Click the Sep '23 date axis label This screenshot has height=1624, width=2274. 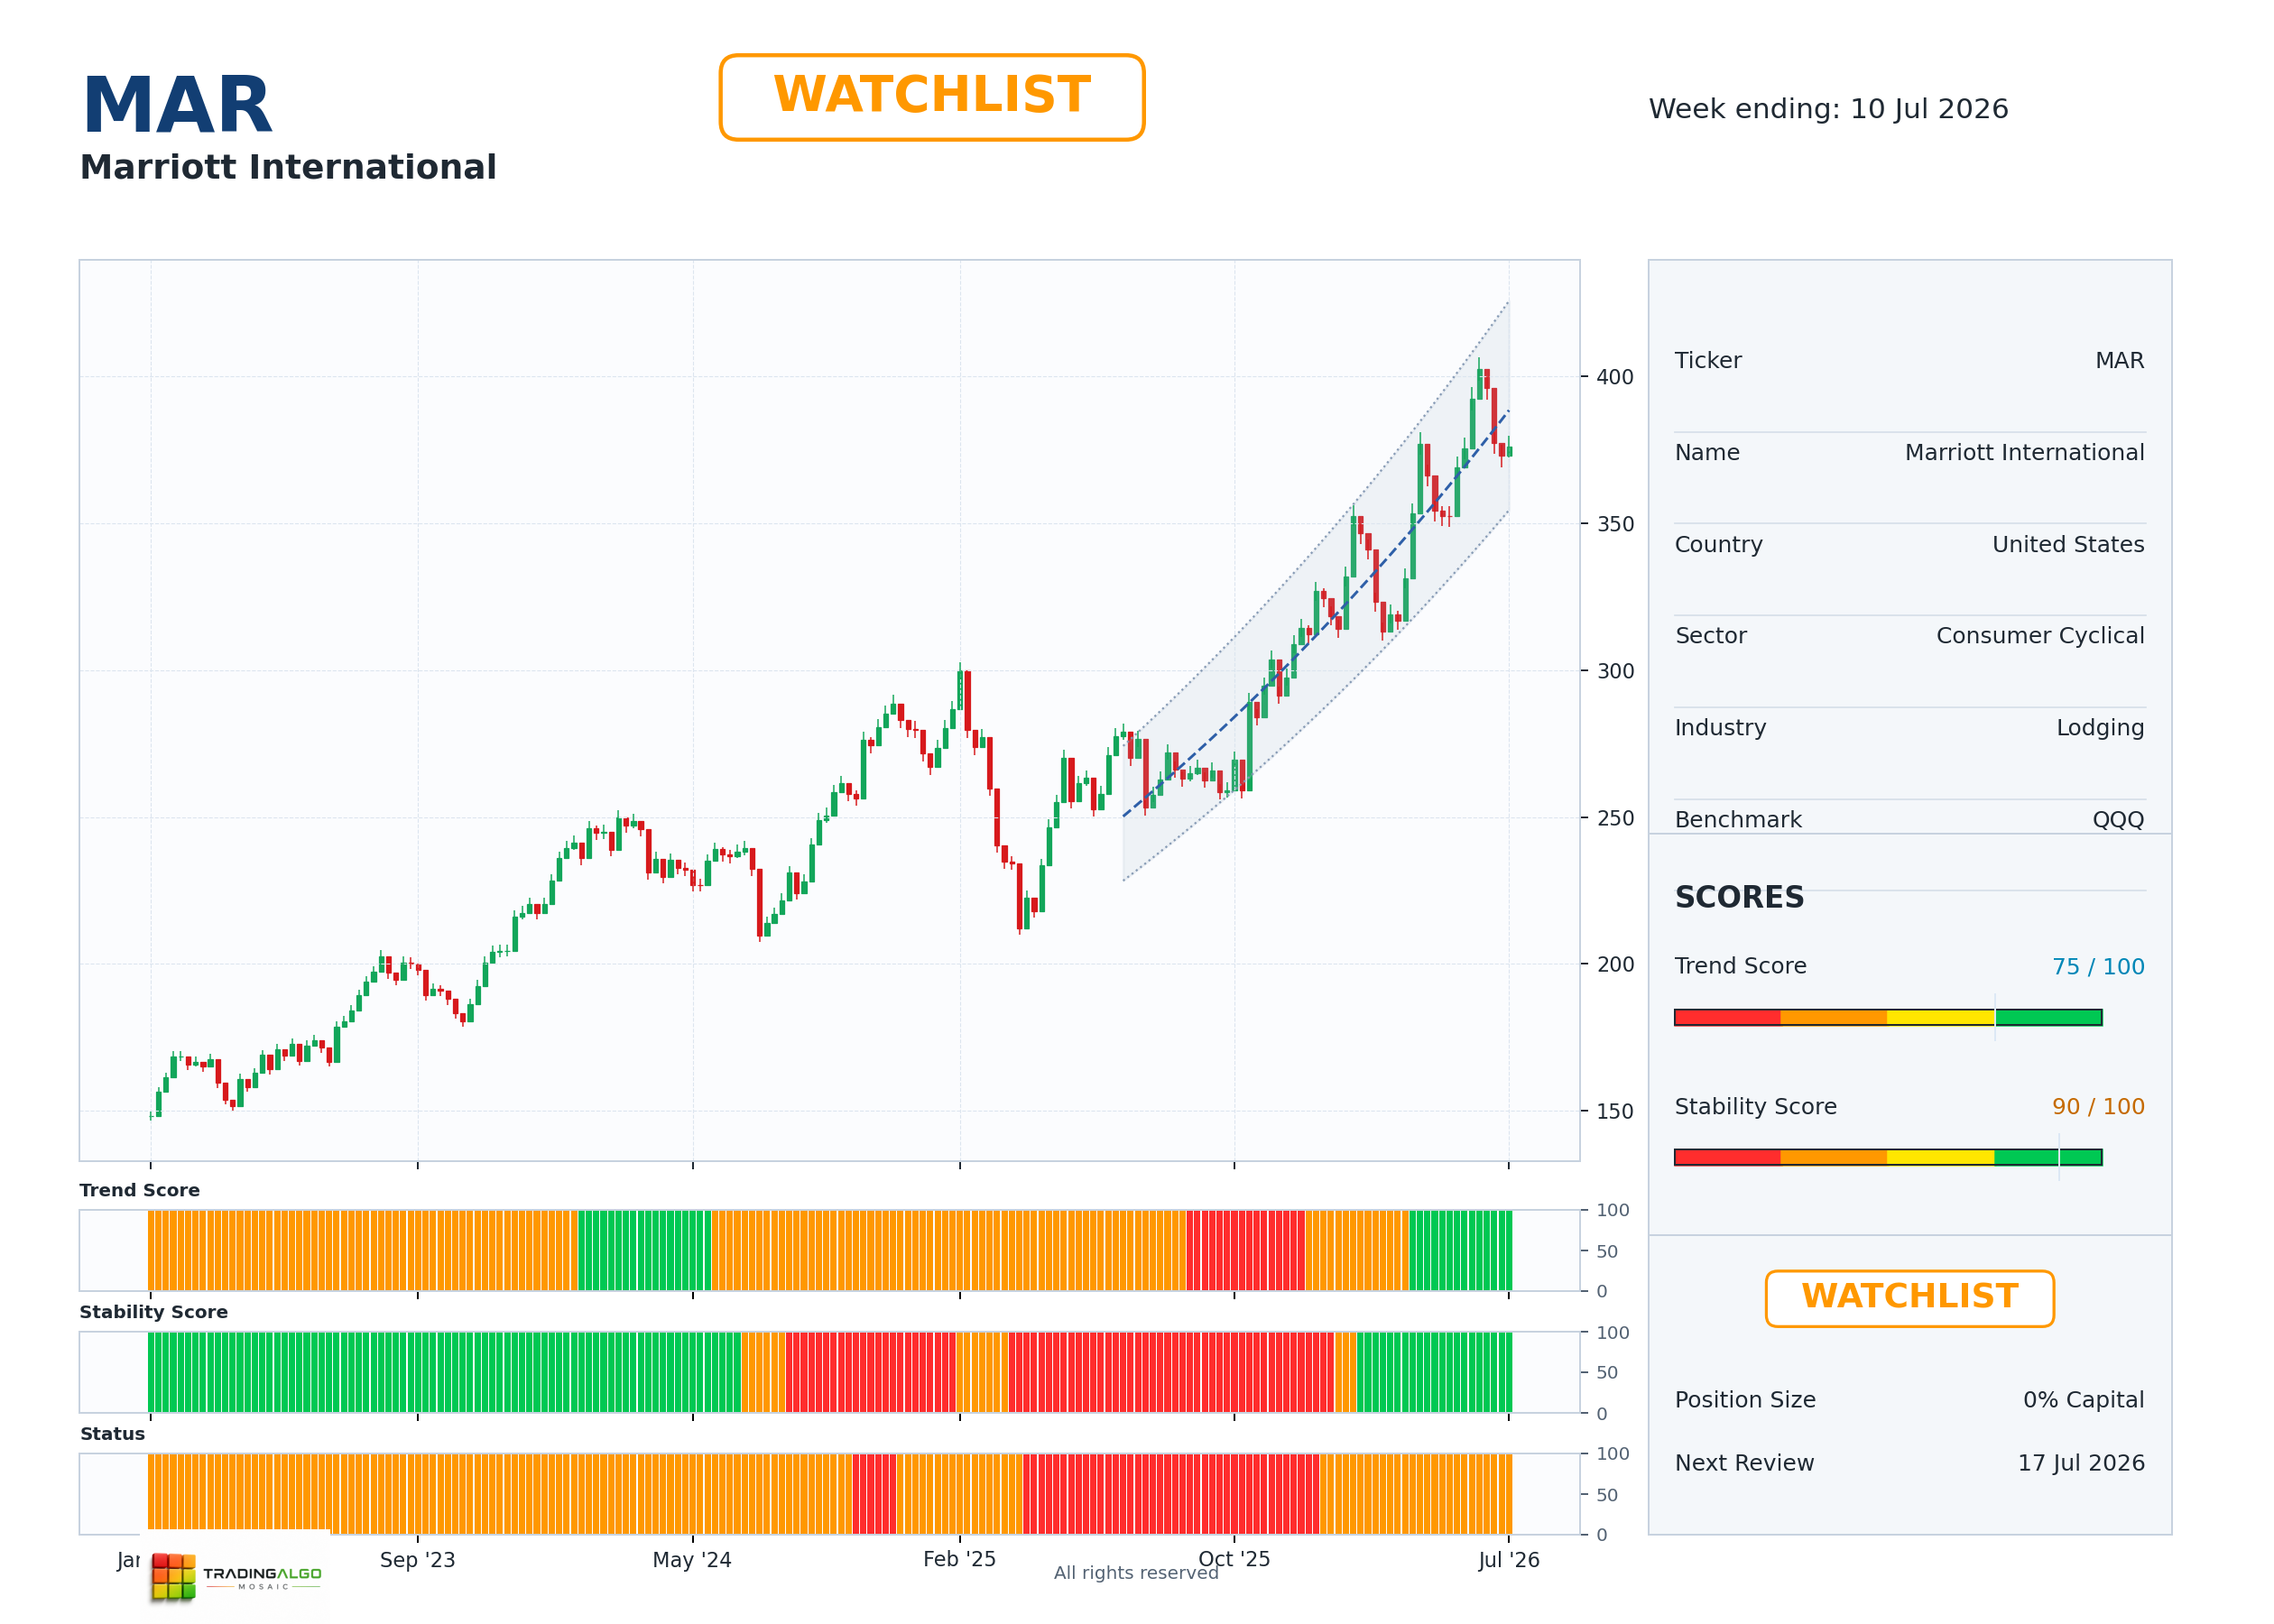point(417,1559)
